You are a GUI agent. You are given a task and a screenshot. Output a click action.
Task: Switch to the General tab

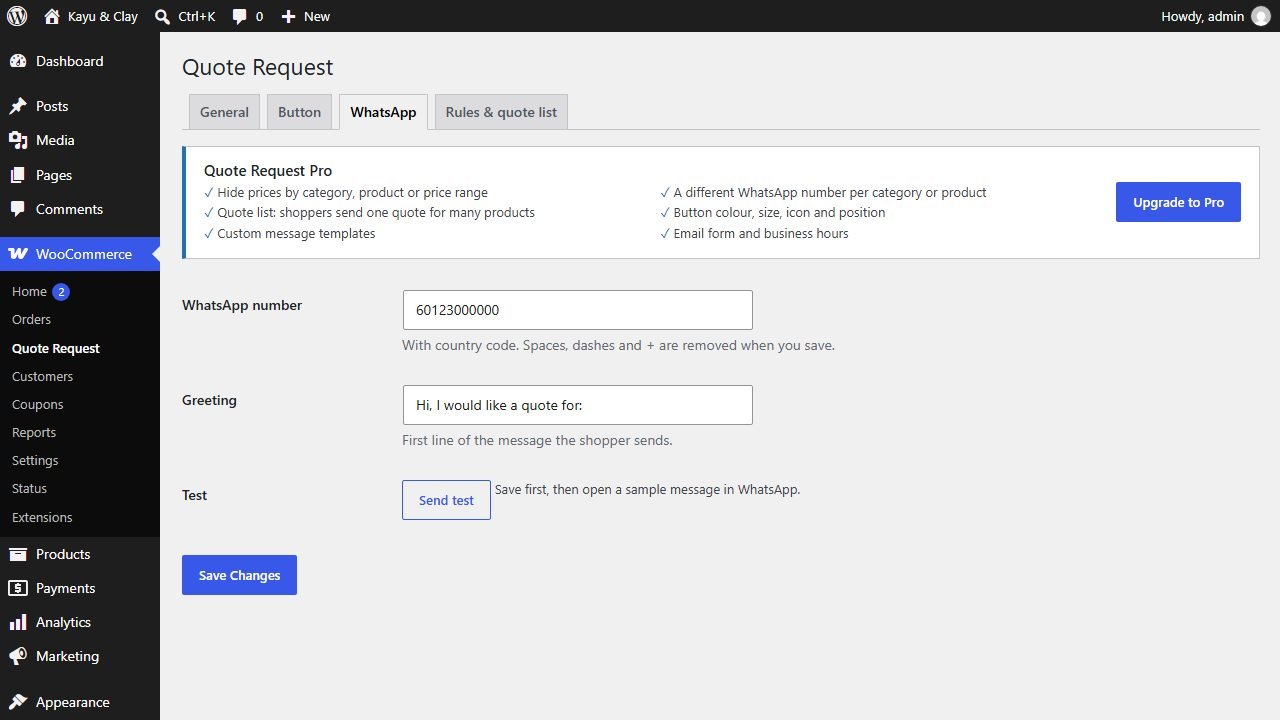coord(224,112)
